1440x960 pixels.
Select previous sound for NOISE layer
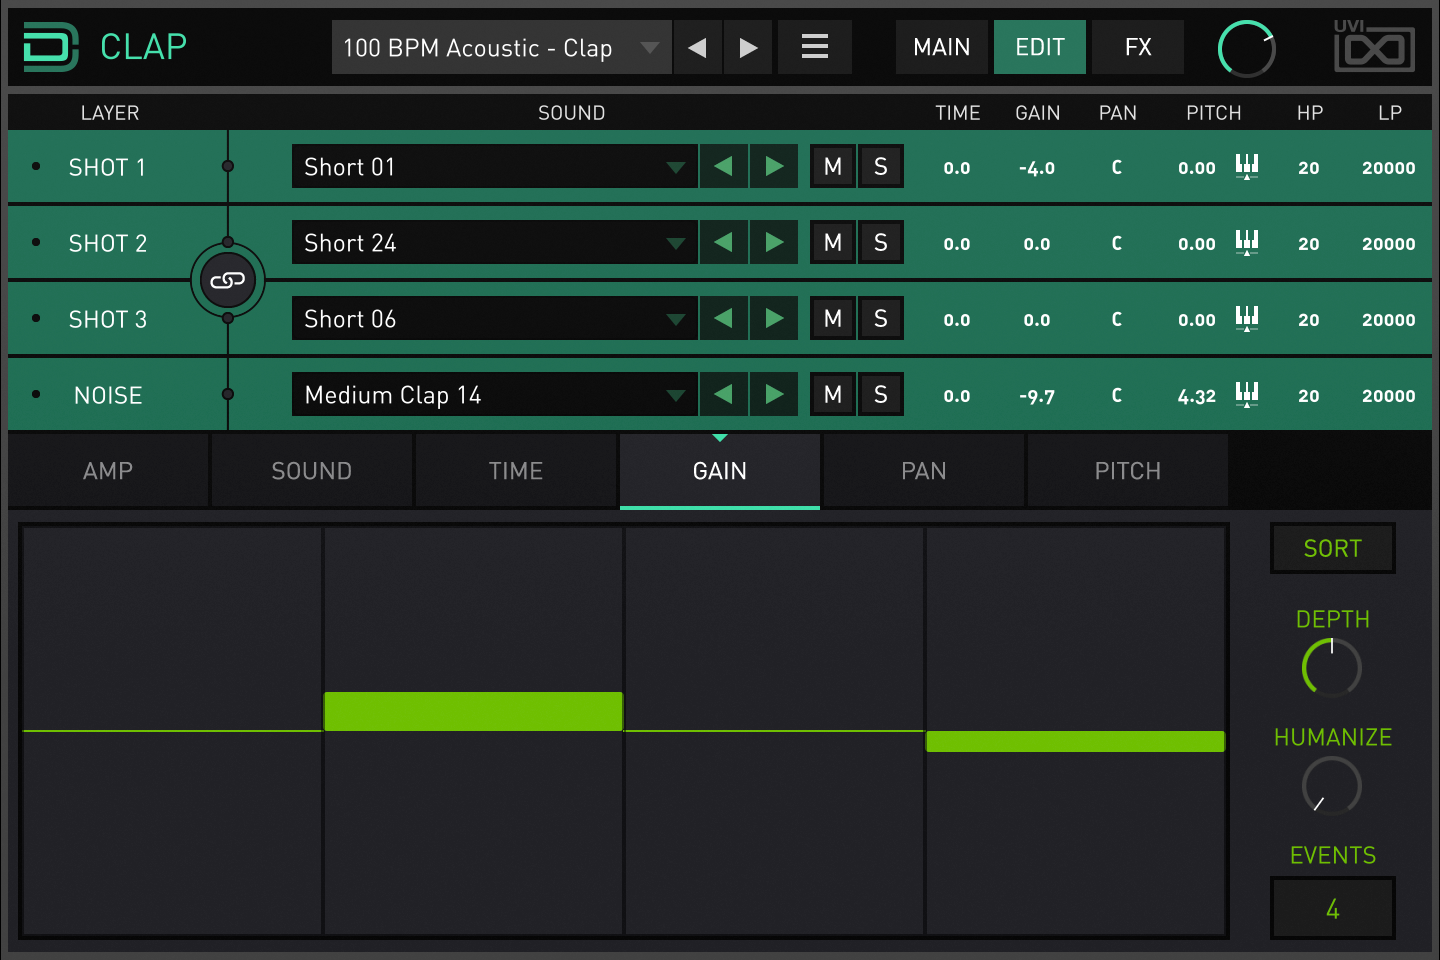[723, 395]
